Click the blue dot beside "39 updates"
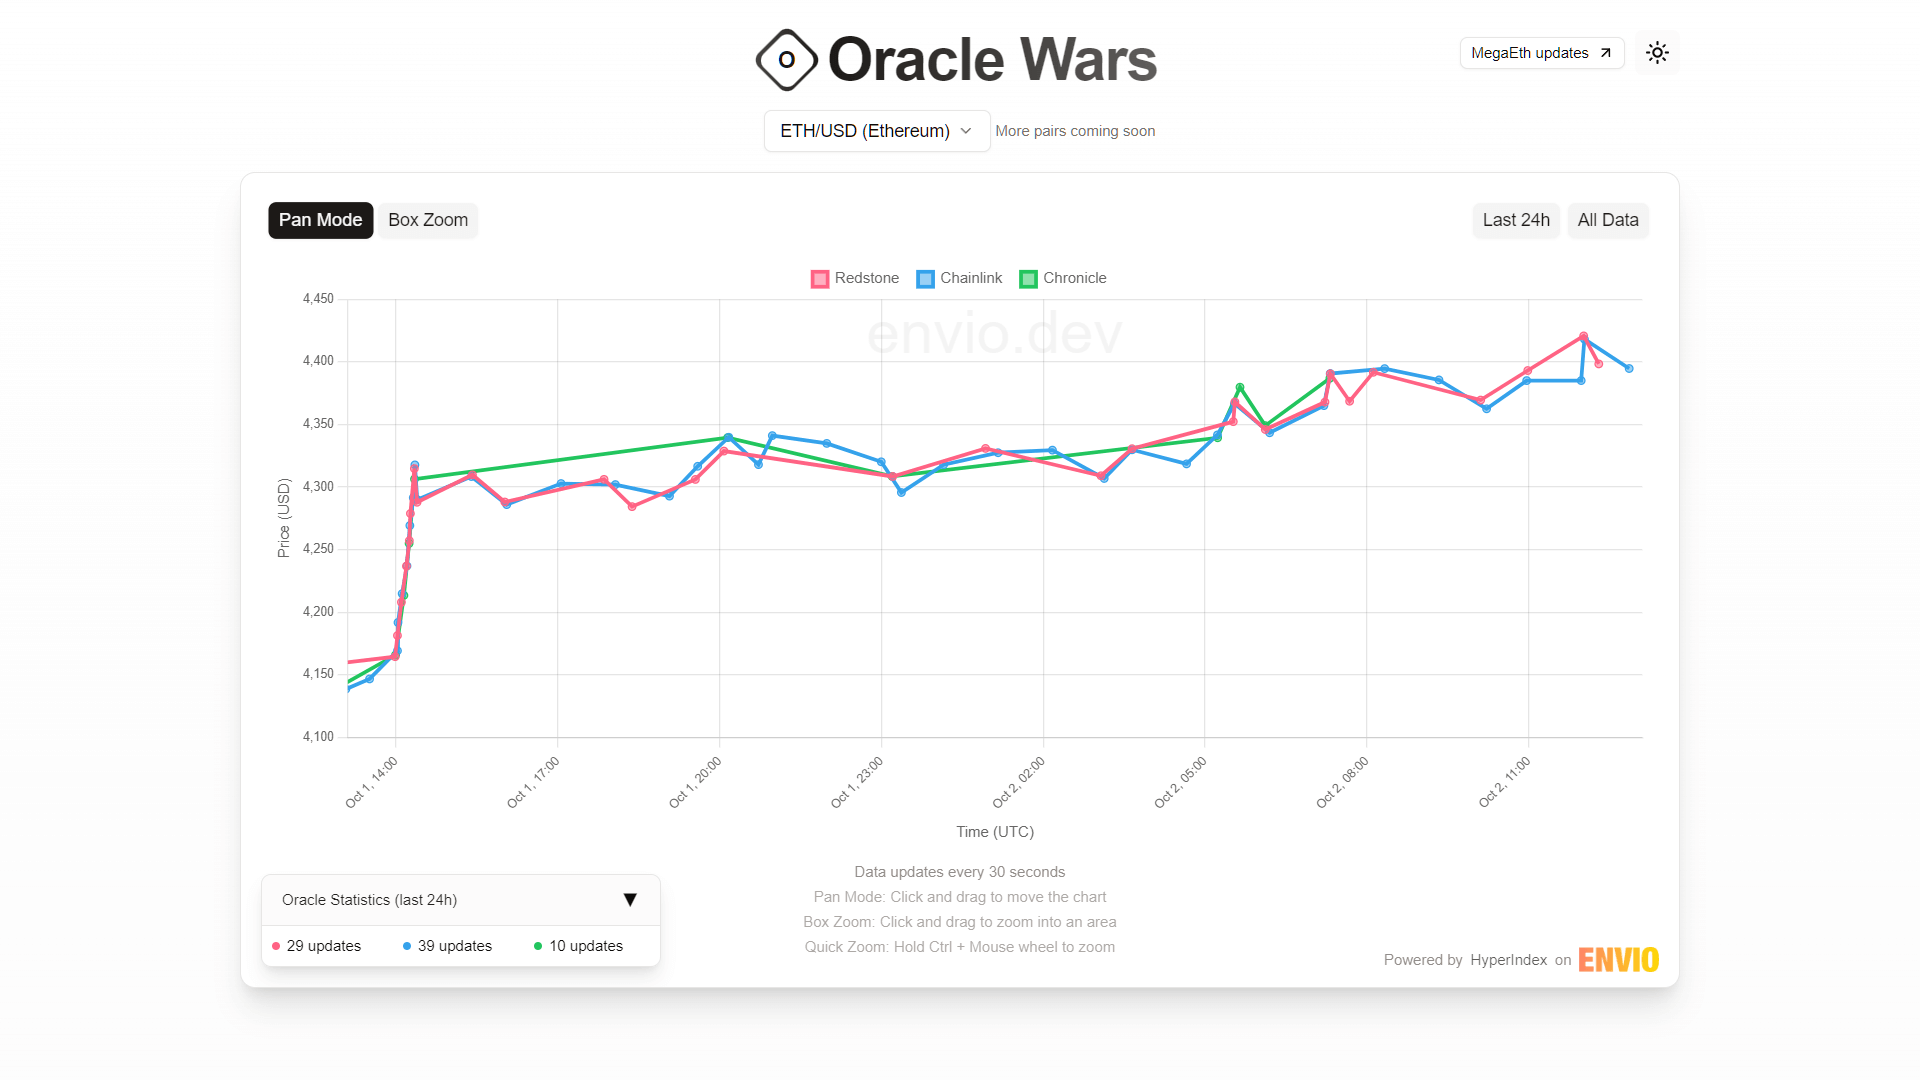The height and width of the screenshot is (1080, 1920). pyautogui.click(x=406, y=945)
